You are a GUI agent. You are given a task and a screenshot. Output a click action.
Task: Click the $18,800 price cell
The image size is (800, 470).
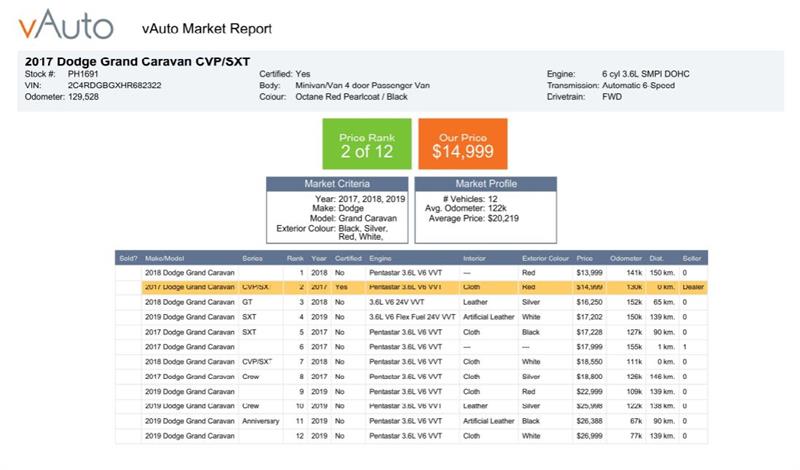[x=589, y=377]
